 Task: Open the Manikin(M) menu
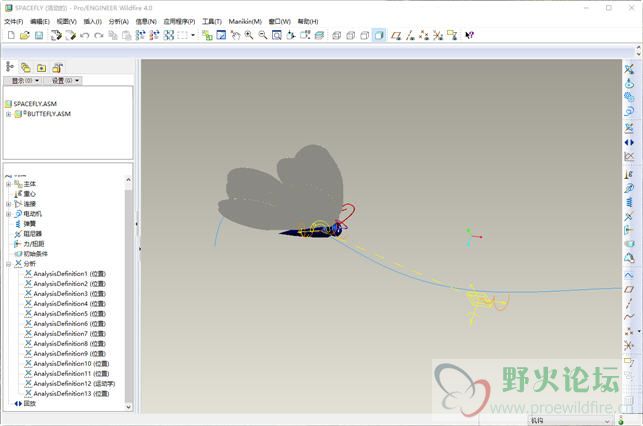pyautogui.click(x=245, y=21)
